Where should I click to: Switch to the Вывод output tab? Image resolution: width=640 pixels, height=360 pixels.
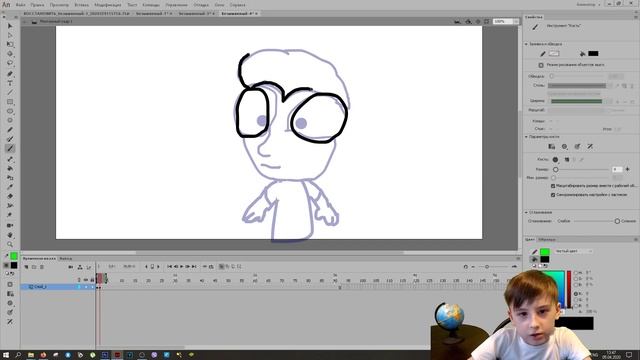tap(65, 258)
